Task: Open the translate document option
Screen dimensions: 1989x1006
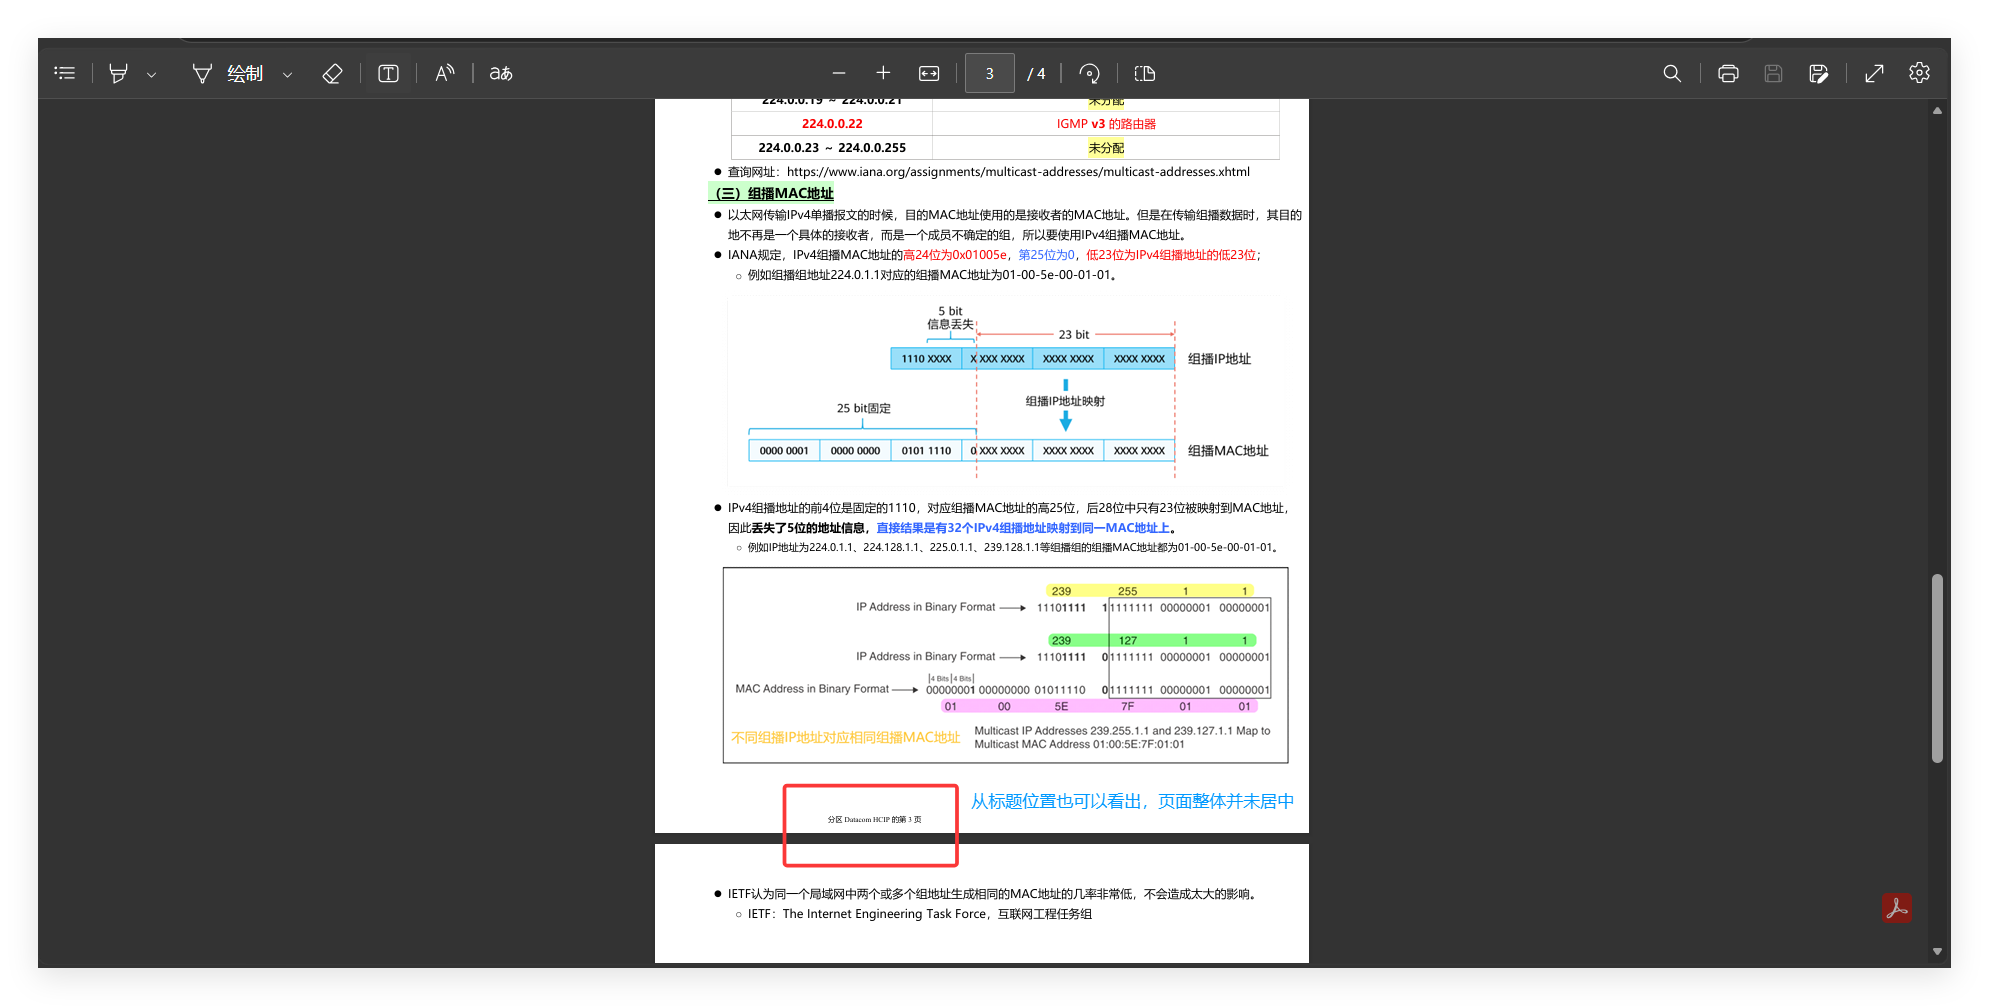Action: pos(501,73)
